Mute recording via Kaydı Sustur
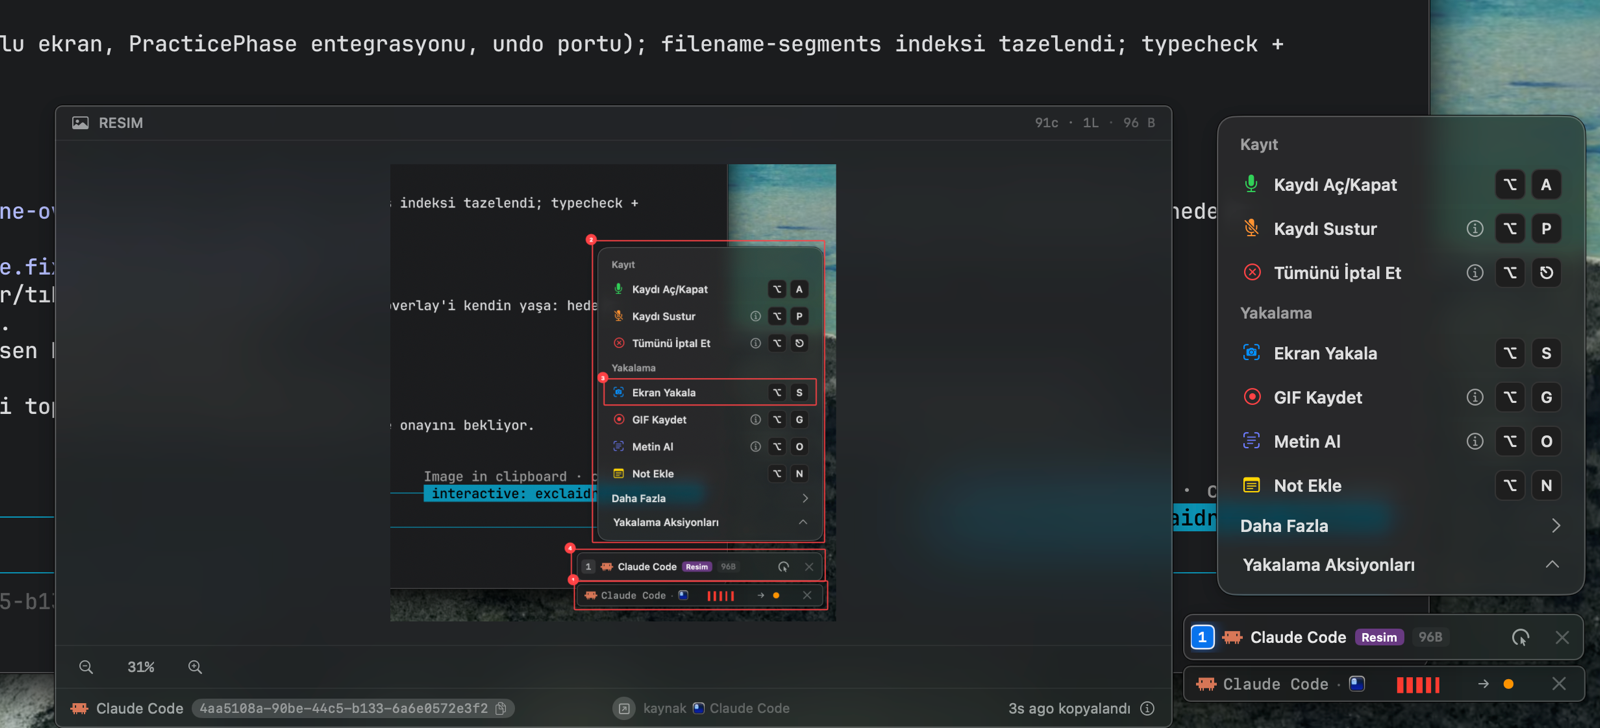 tap(1400, 229)
